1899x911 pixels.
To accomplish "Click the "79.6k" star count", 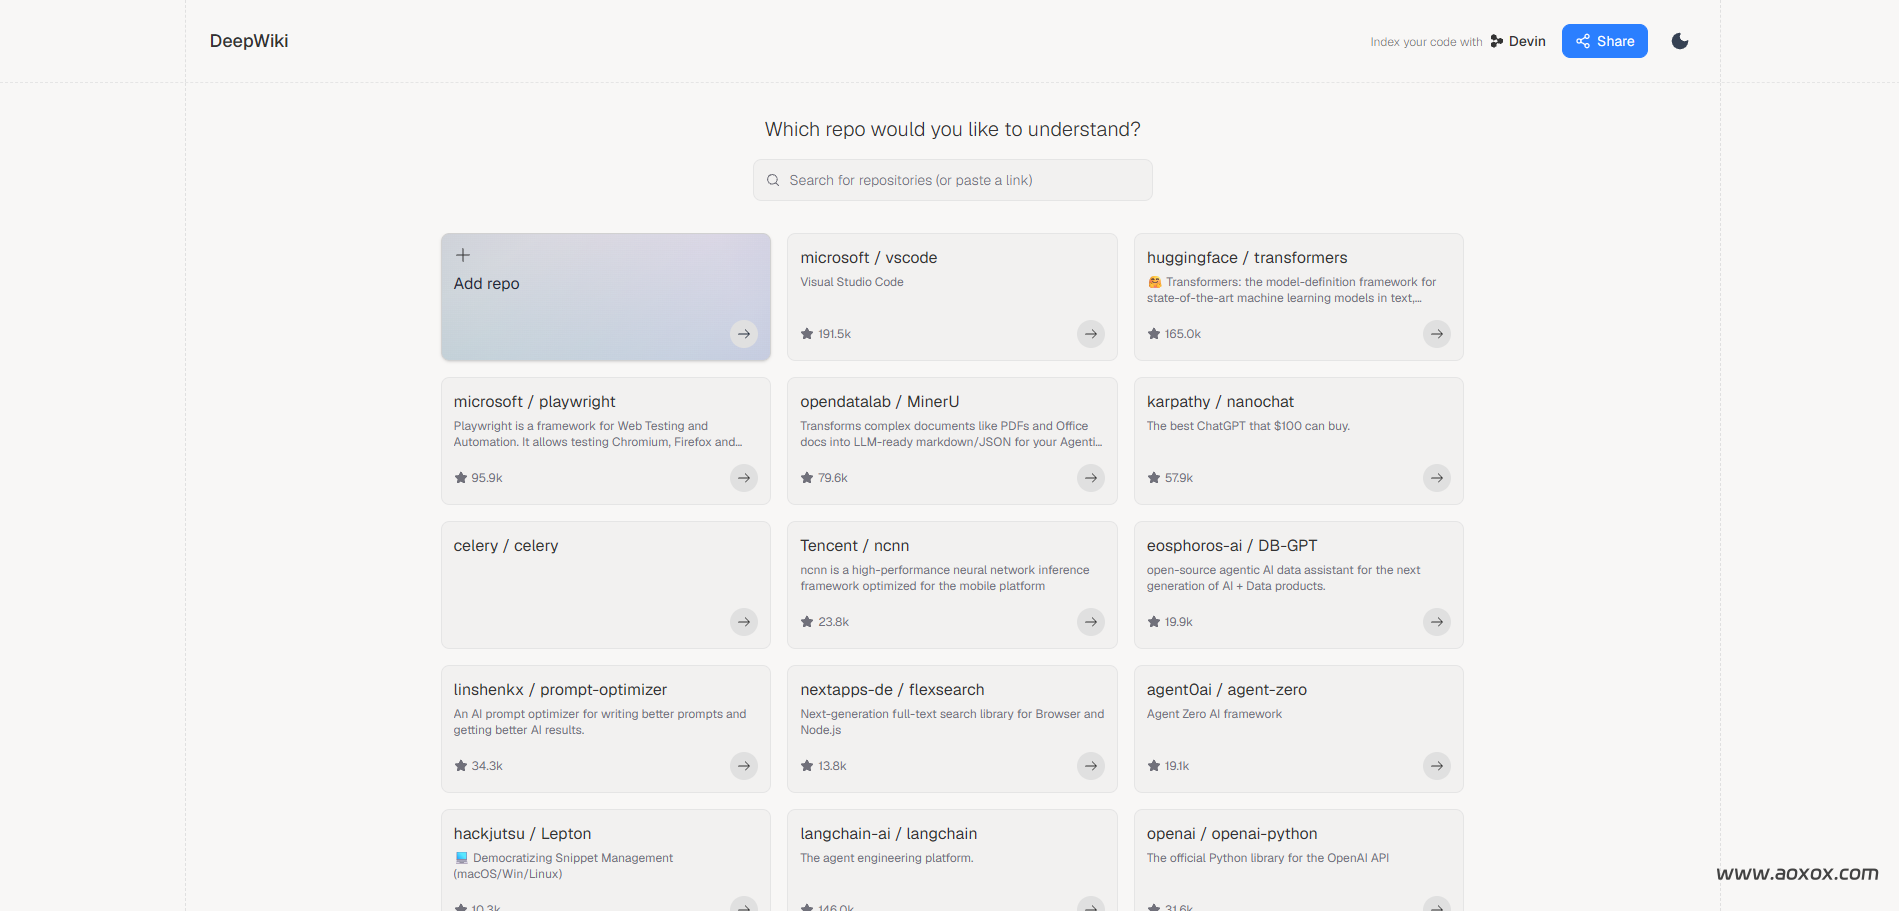I will (x=833, y=478).
